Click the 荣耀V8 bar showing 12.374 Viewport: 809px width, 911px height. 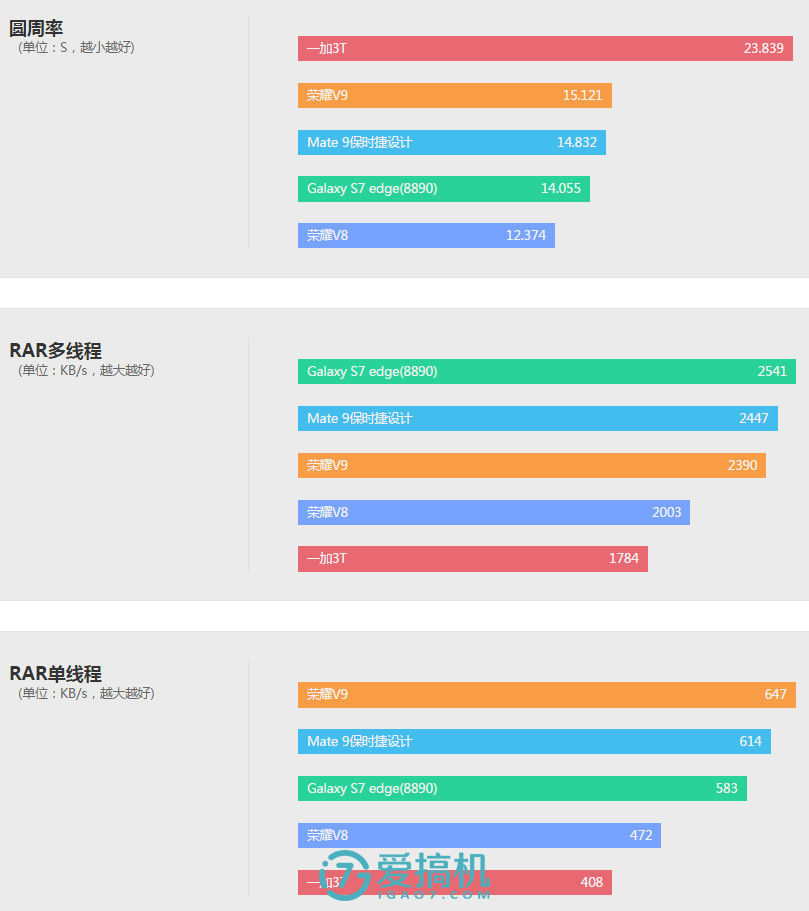point(426,235)
